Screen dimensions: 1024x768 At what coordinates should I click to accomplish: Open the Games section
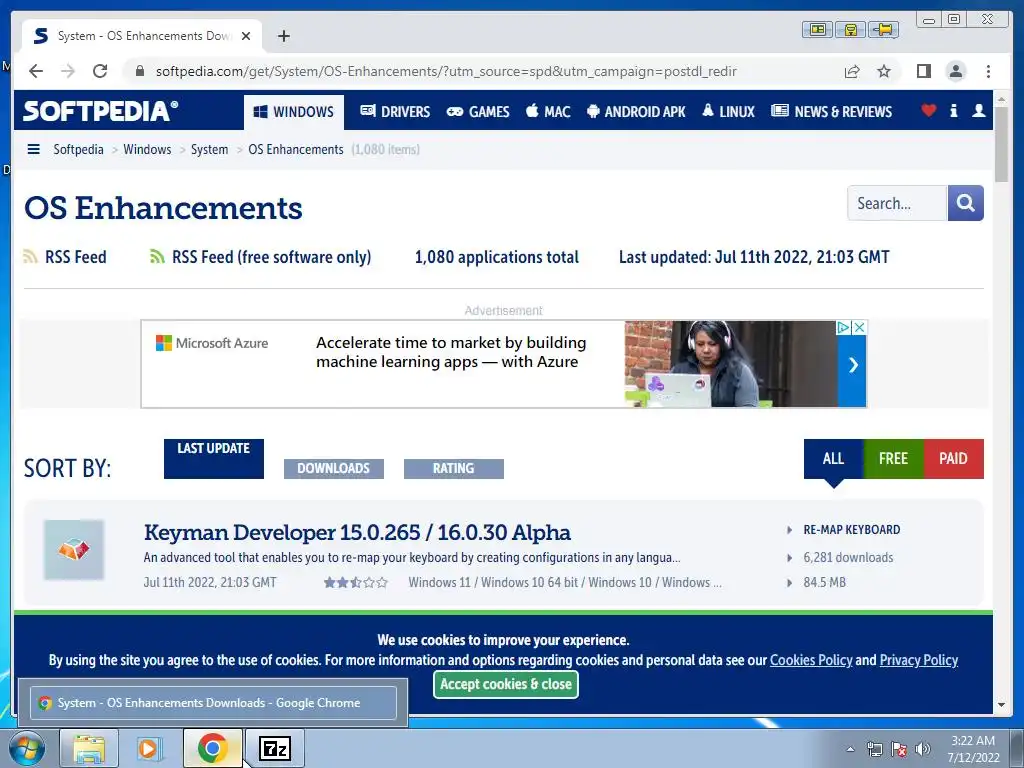point(478,112)
